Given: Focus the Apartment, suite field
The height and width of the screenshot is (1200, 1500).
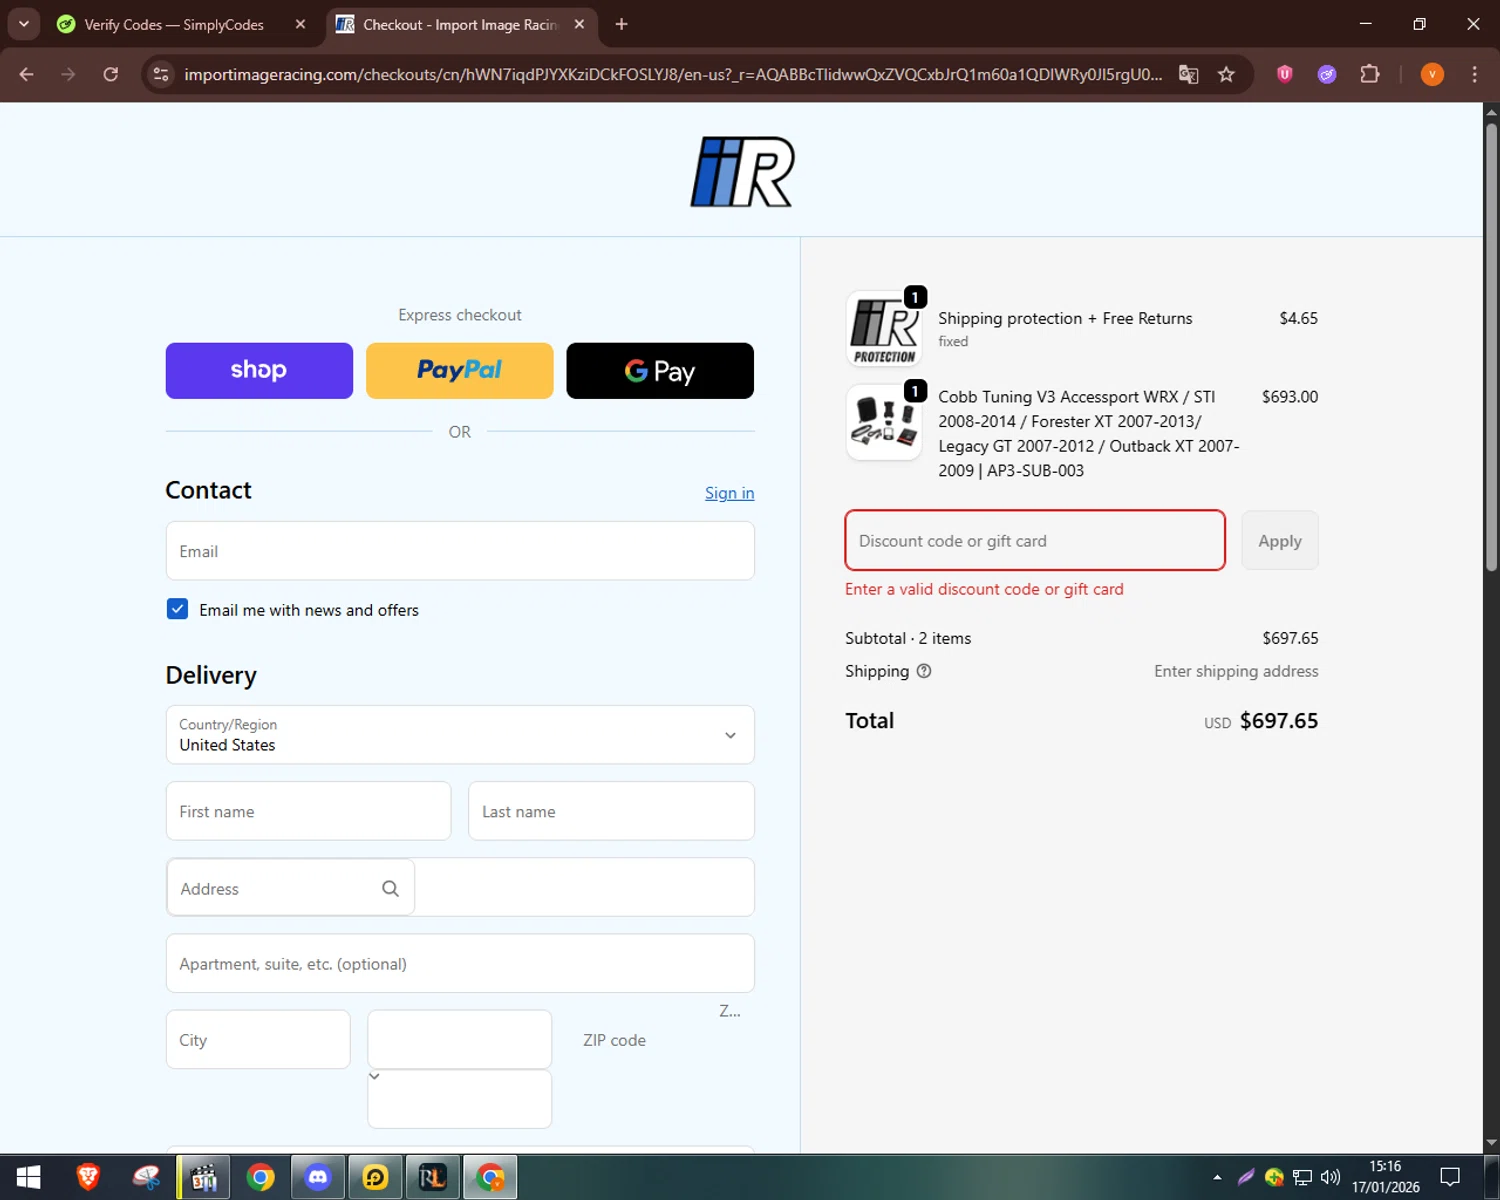Looking at the screenshot, I should point(460,963).
